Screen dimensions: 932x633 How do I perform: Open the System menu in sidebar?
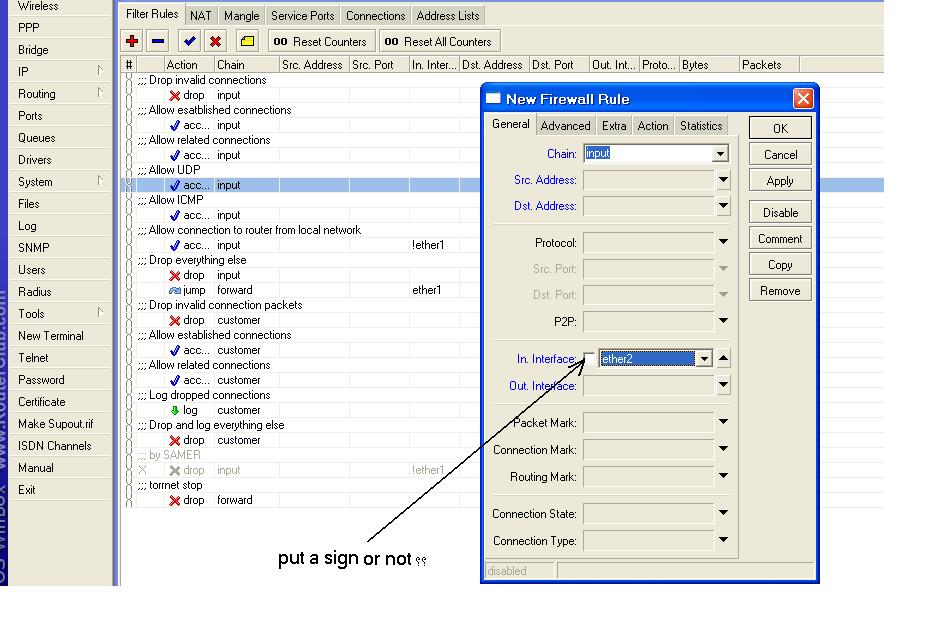[60, 181]
